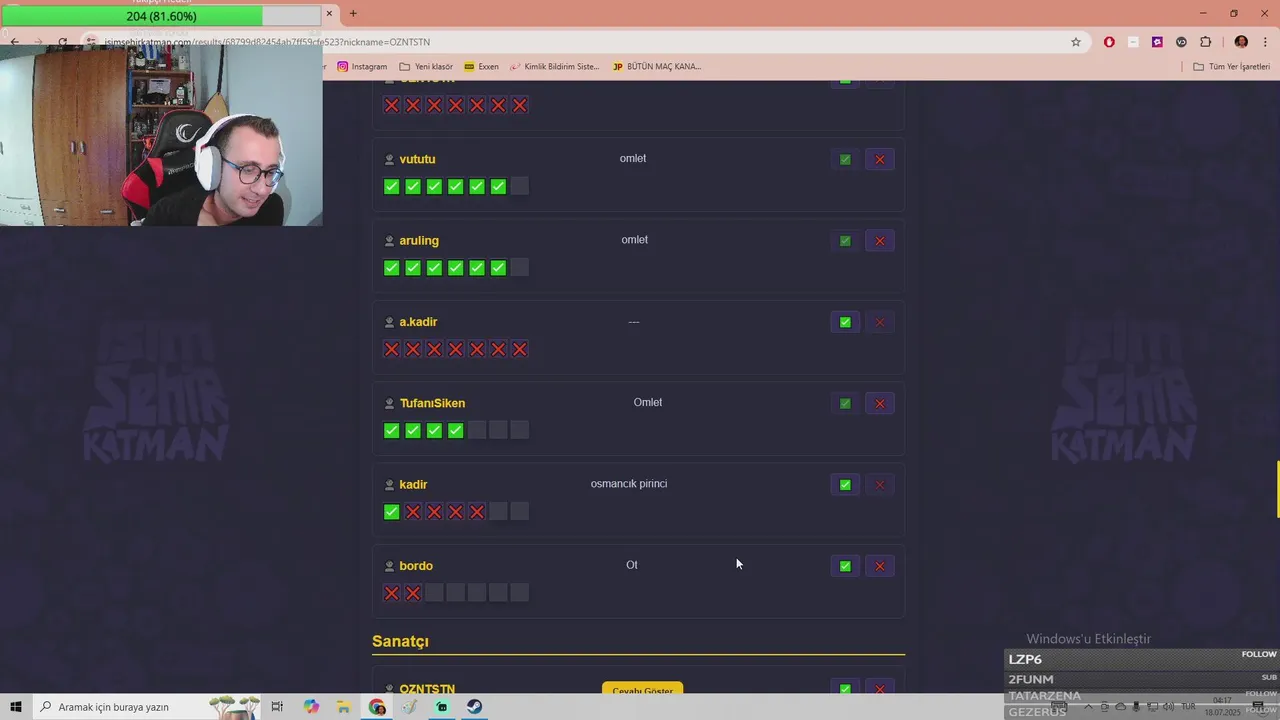Open the red Opera-style extension icon

(1109, 42)
